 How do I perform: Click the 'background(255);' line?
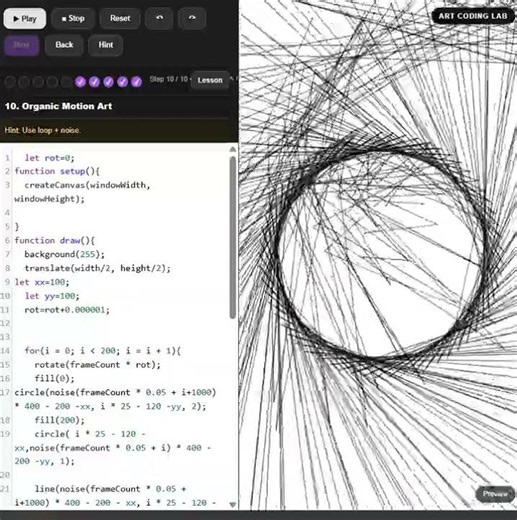click(x=64, y=255)
